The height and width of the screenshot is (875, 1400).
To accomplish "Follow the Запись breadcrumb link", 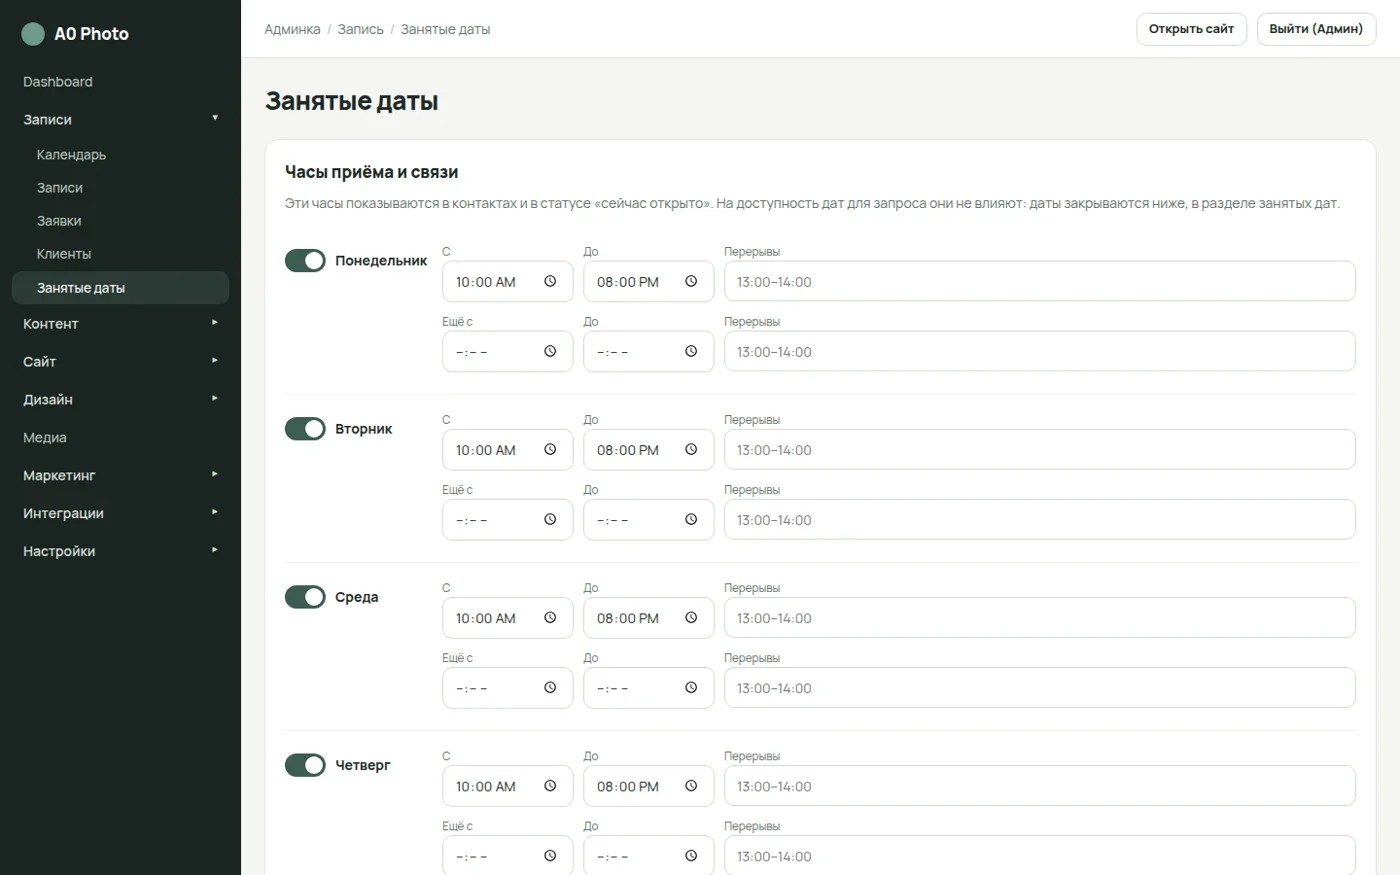I will [x=360, y=30].
